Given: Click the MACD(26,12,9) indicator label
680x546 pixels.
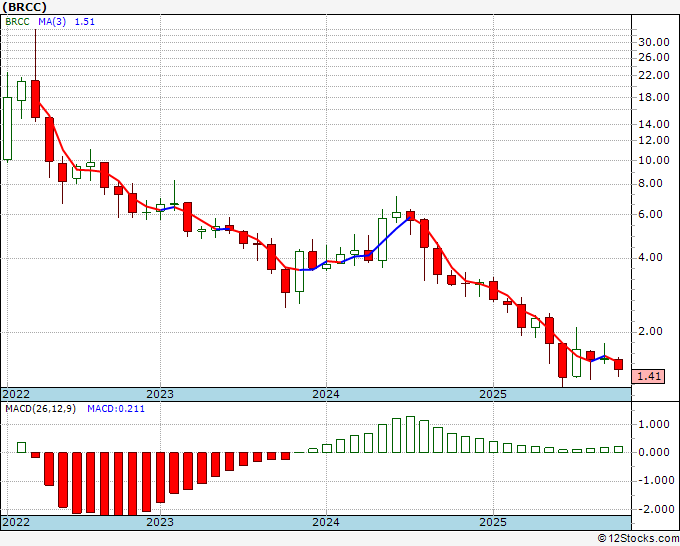Looking at the screenshot, I should 40,409.
